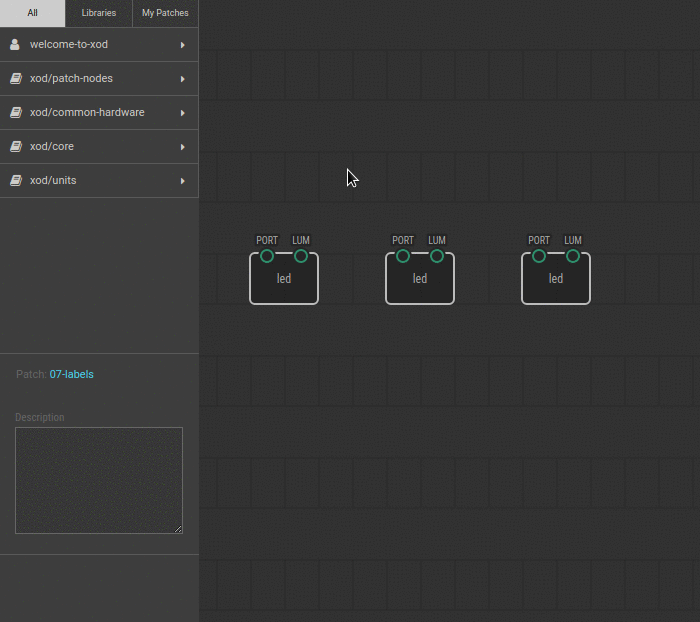This screenshot has height=622, width=700.
Task: Click LUM pin on the middle led node
Action: (437, 256)
